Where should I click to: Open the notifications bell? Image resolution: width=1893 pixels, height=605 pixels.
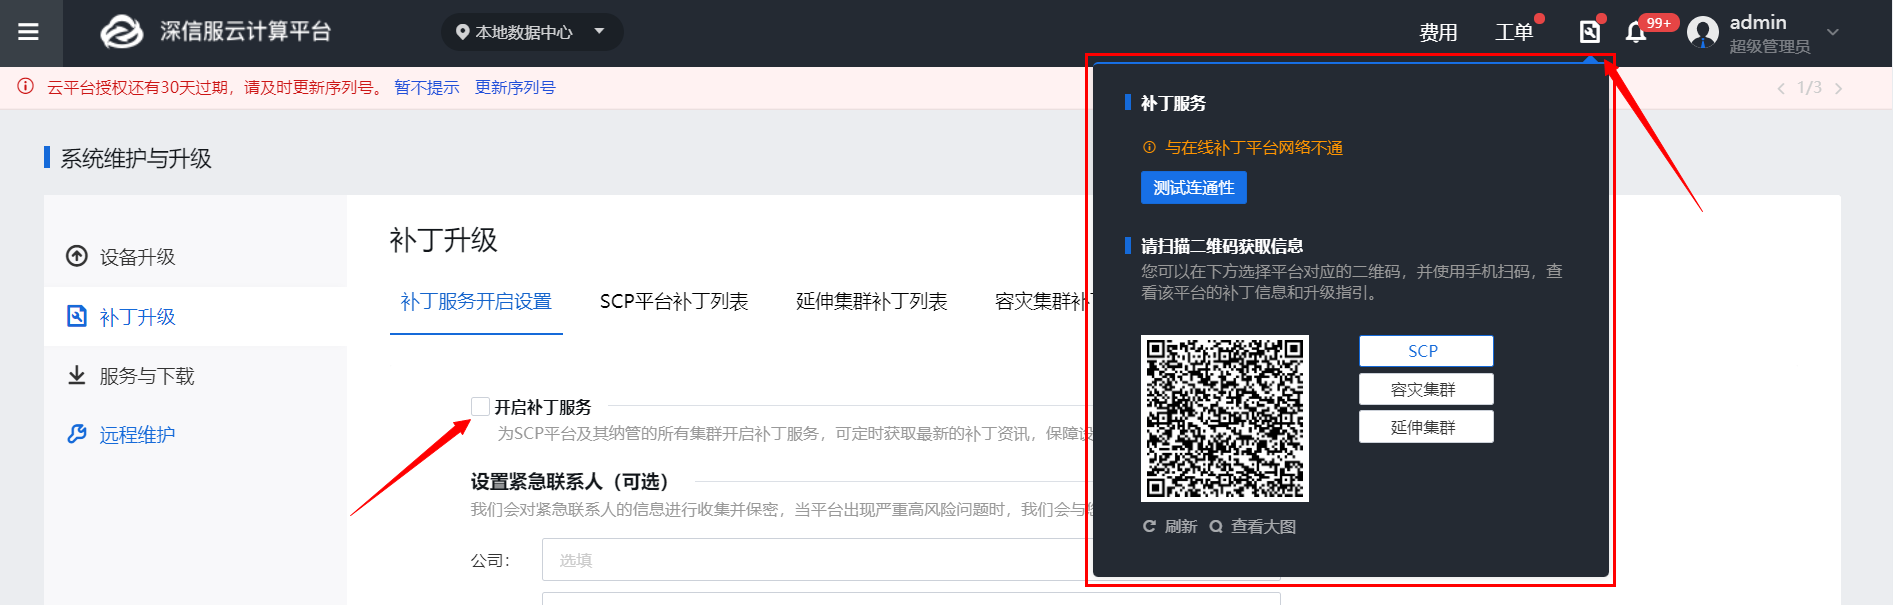pos(1636,32)
